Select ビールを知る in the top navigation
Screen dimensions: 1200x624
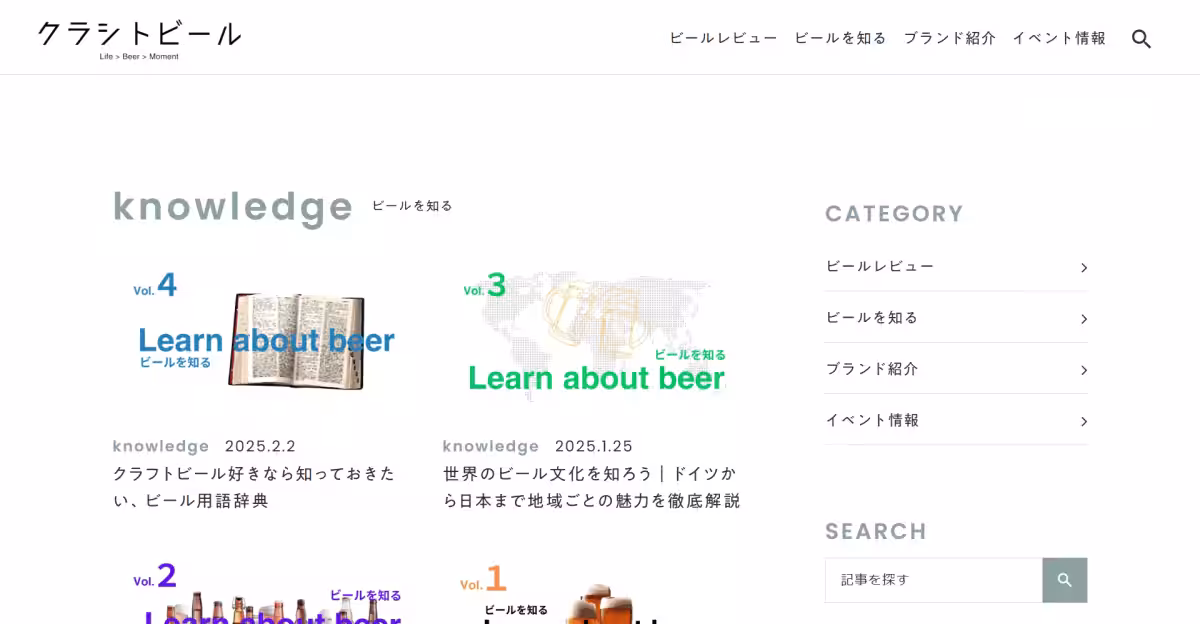(x=840, y=38)
